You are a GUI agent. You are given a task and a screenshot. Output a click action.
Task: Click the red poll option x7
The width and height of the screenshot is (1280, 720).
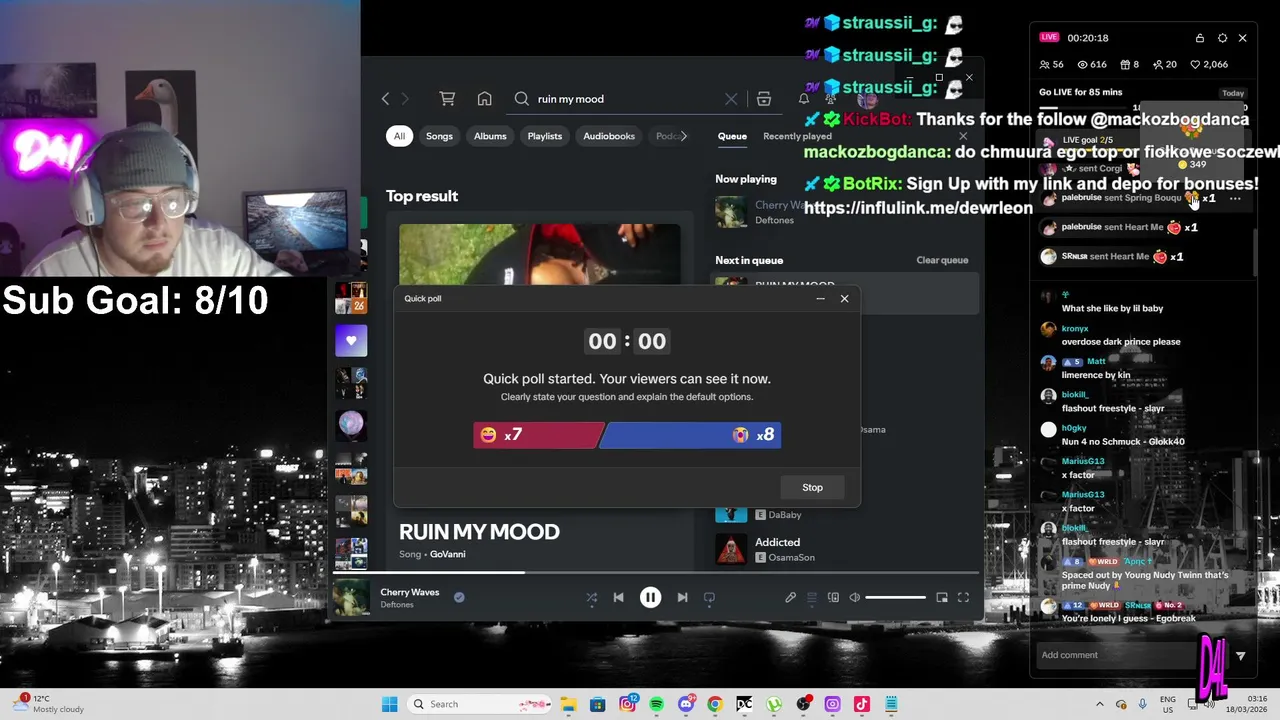pyautogui.click(x=537, y=435)
